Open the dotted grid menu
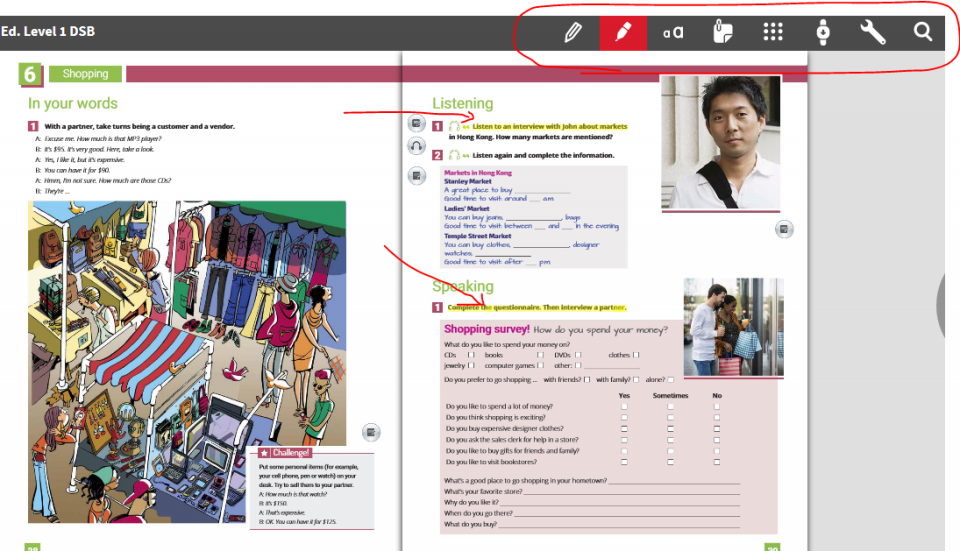Screen dimensions: 960x551 (773, 33)
